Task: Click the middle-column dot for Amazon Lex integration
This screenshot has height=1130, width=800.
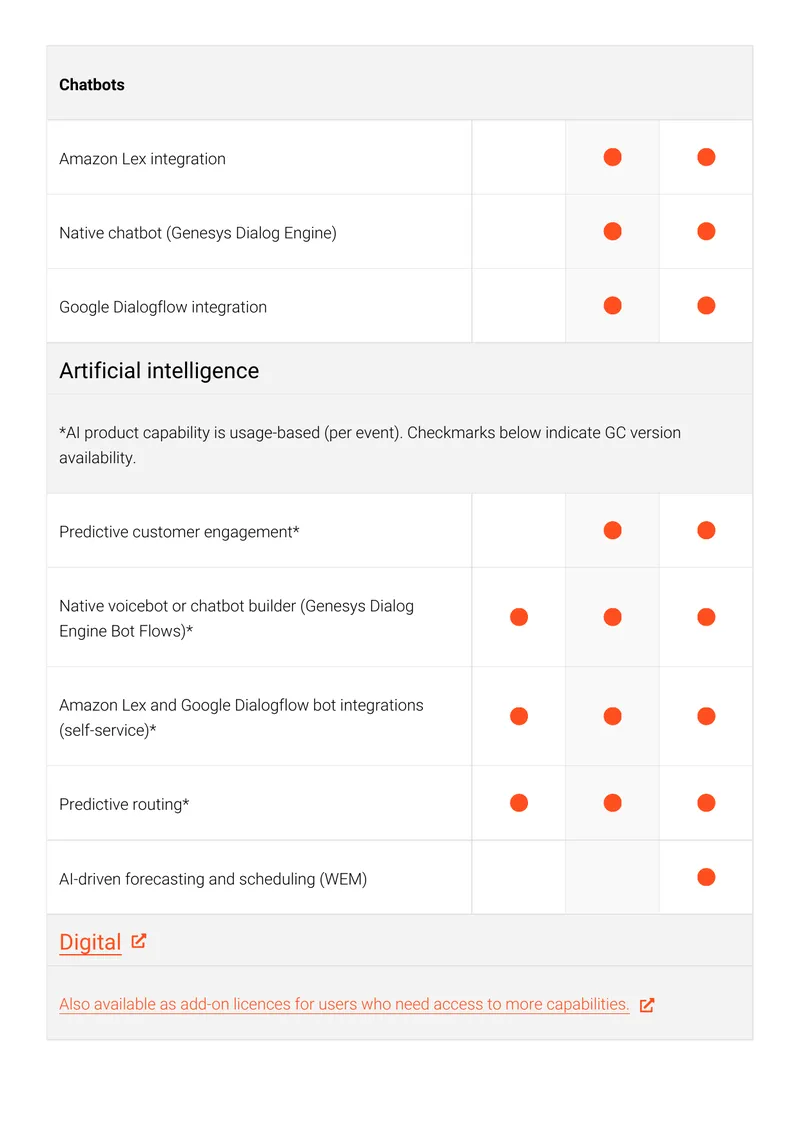Action: coord(613,157)
